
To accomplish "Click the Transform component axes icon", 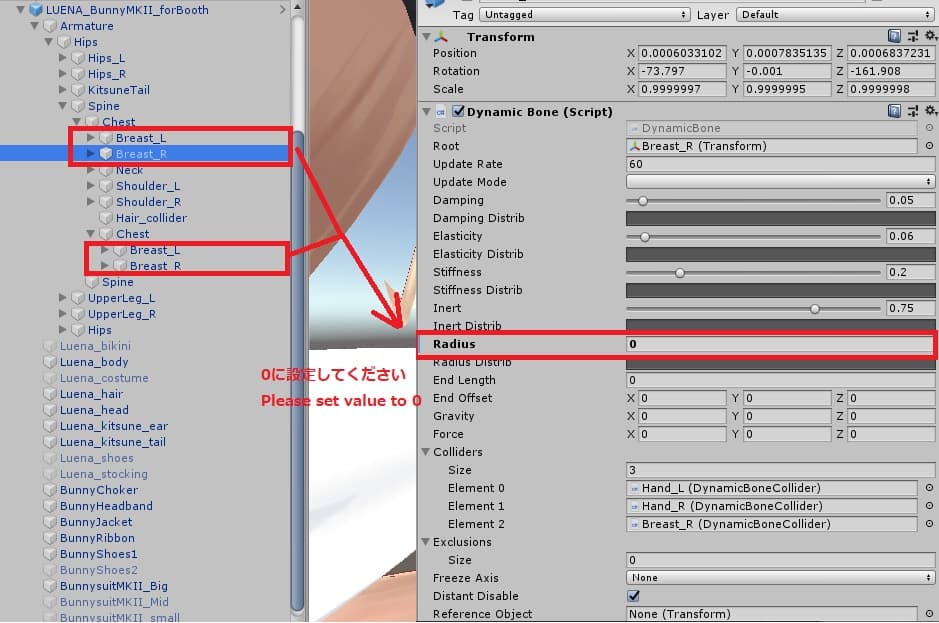I will [441, 37].
